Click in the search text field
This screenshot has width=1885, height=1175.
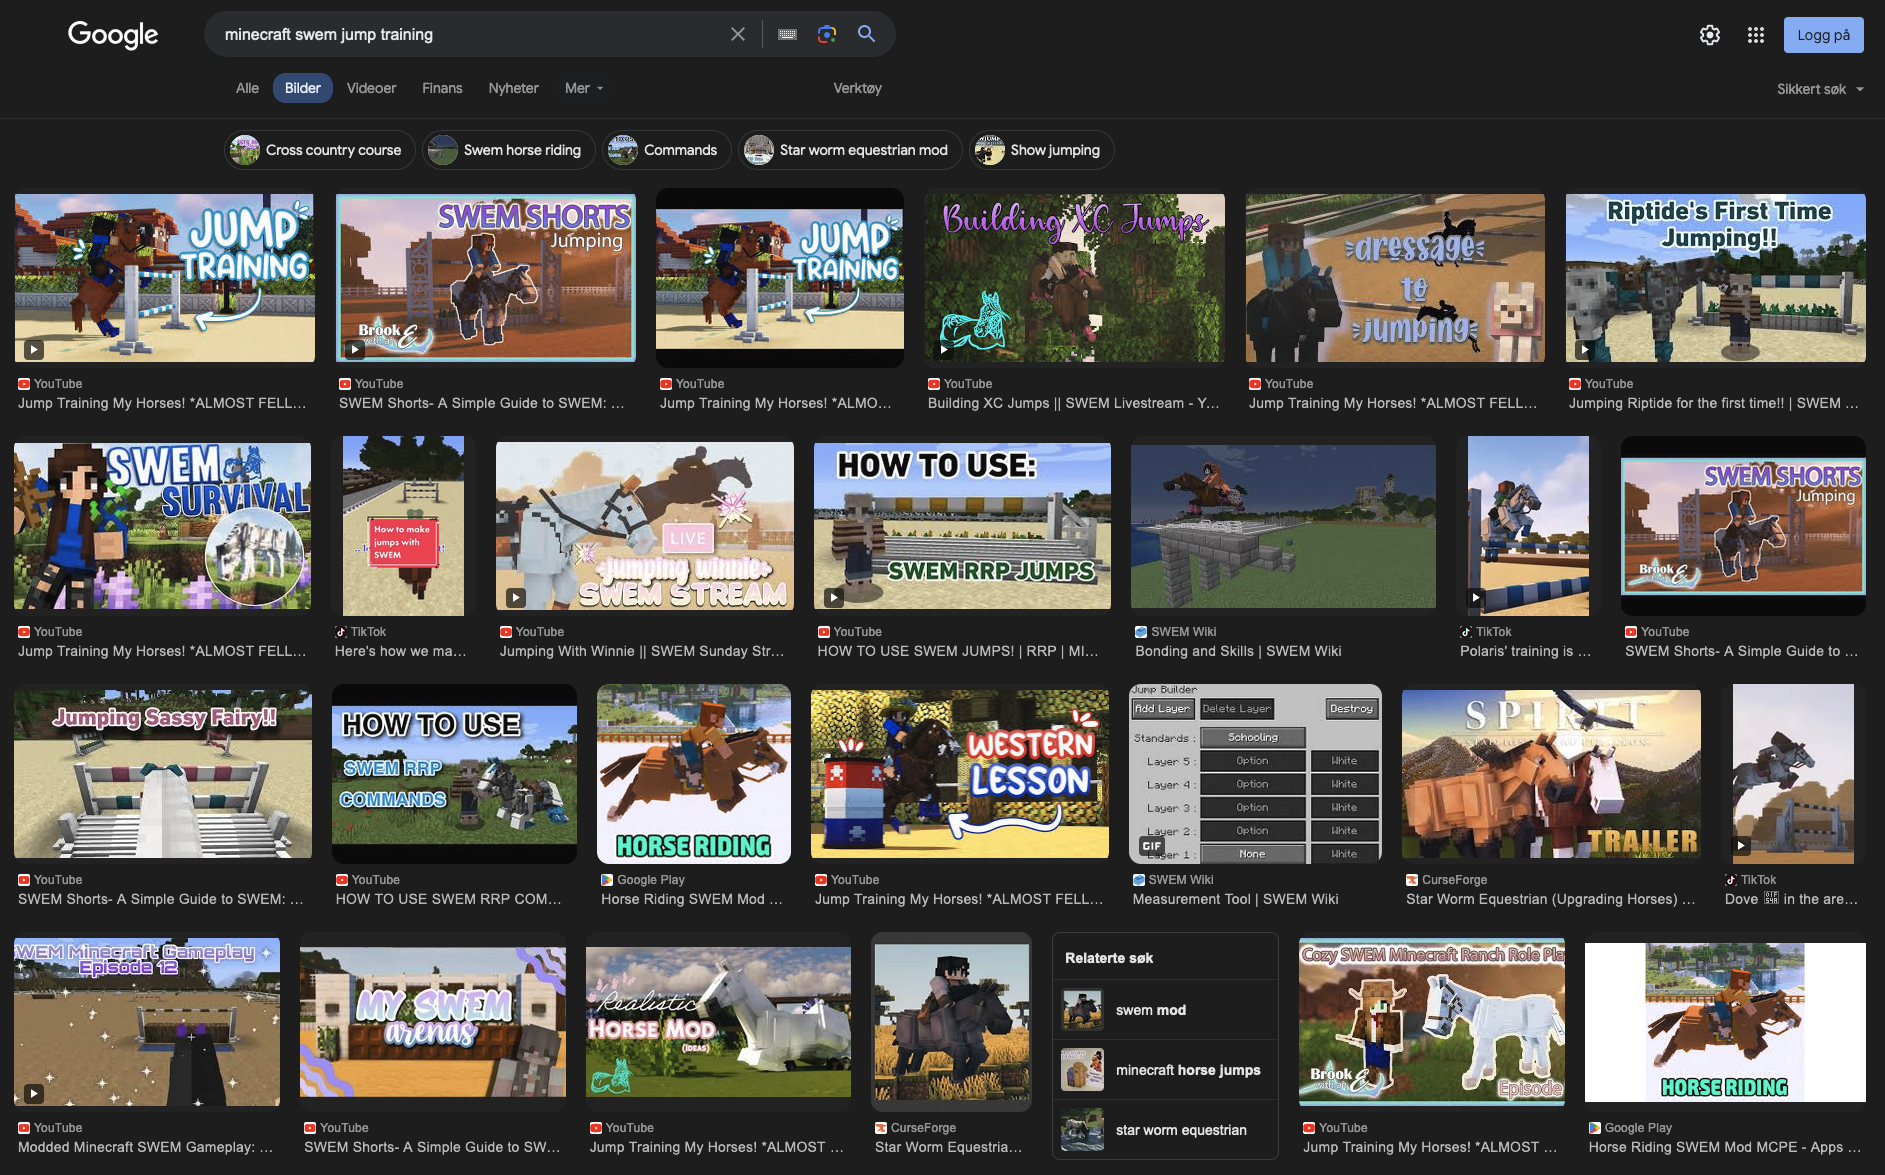(470, 34)
